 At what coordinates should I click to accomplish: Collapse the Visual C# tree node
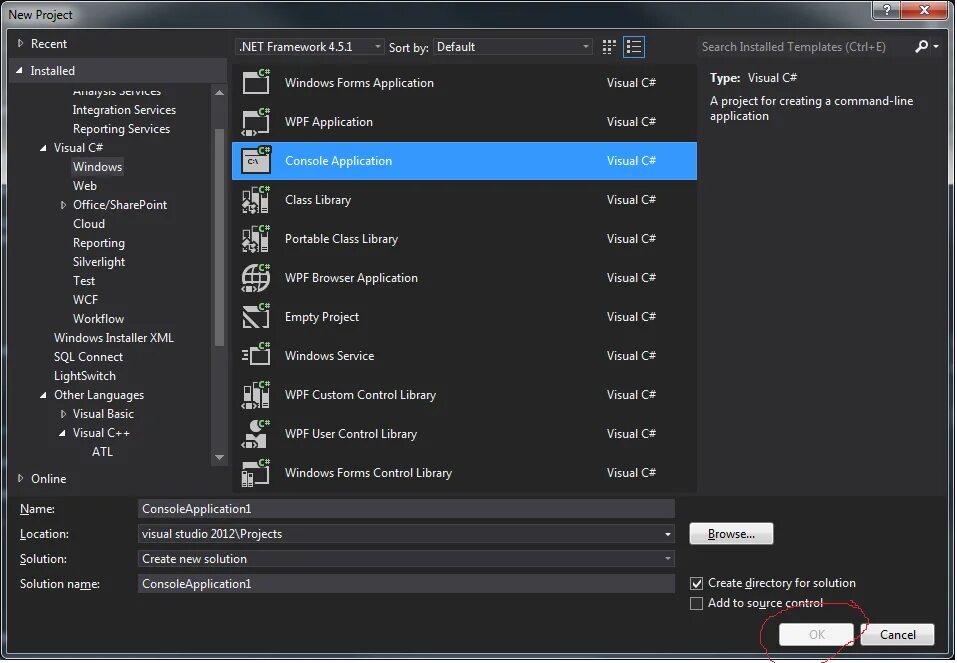43,148
